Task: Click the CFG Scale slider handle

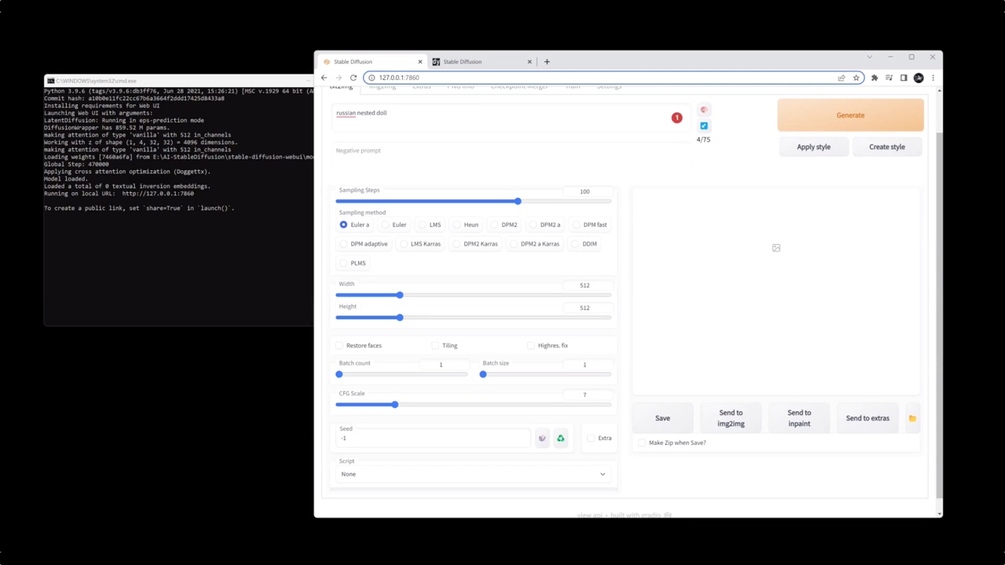Action: (x=395, y=405)
